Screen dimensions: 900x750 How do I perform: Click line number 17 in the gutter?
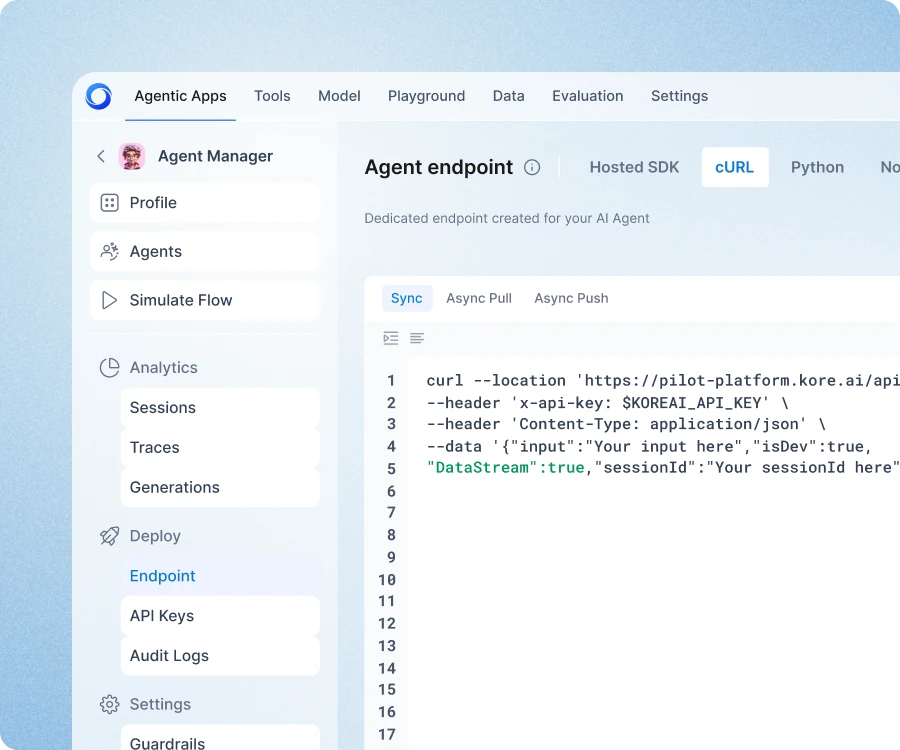(387, 735)
